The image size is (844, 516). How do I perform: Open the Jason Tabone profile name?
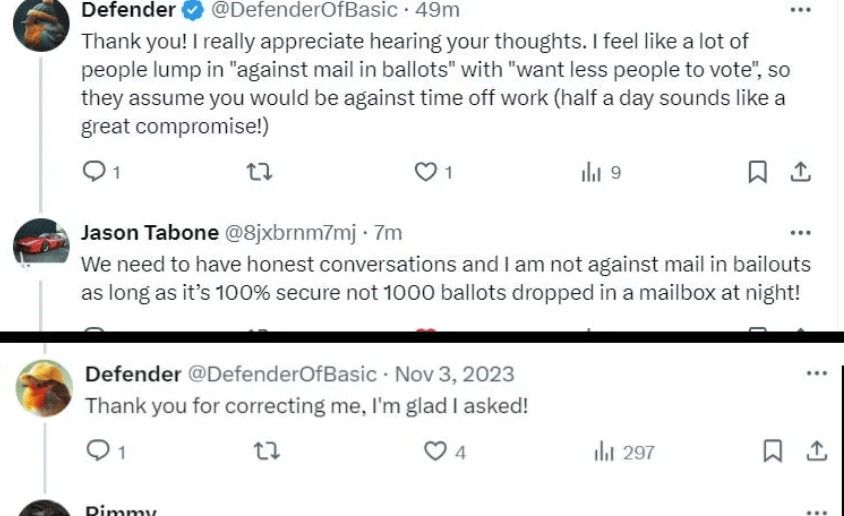tap(149, 233)
